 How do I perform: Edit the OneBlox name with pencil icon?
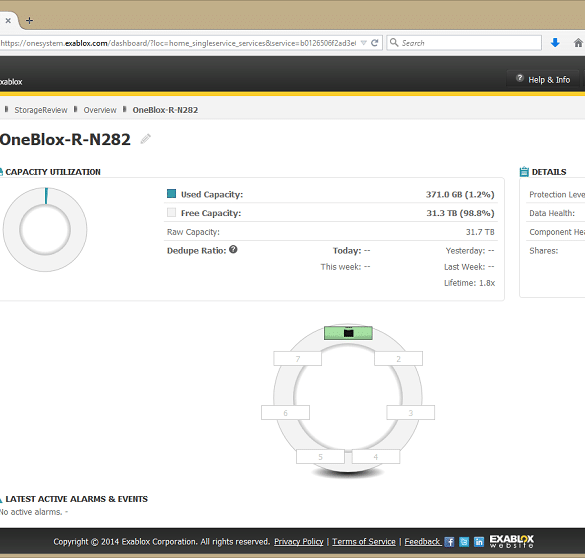(x=146, y=139)
